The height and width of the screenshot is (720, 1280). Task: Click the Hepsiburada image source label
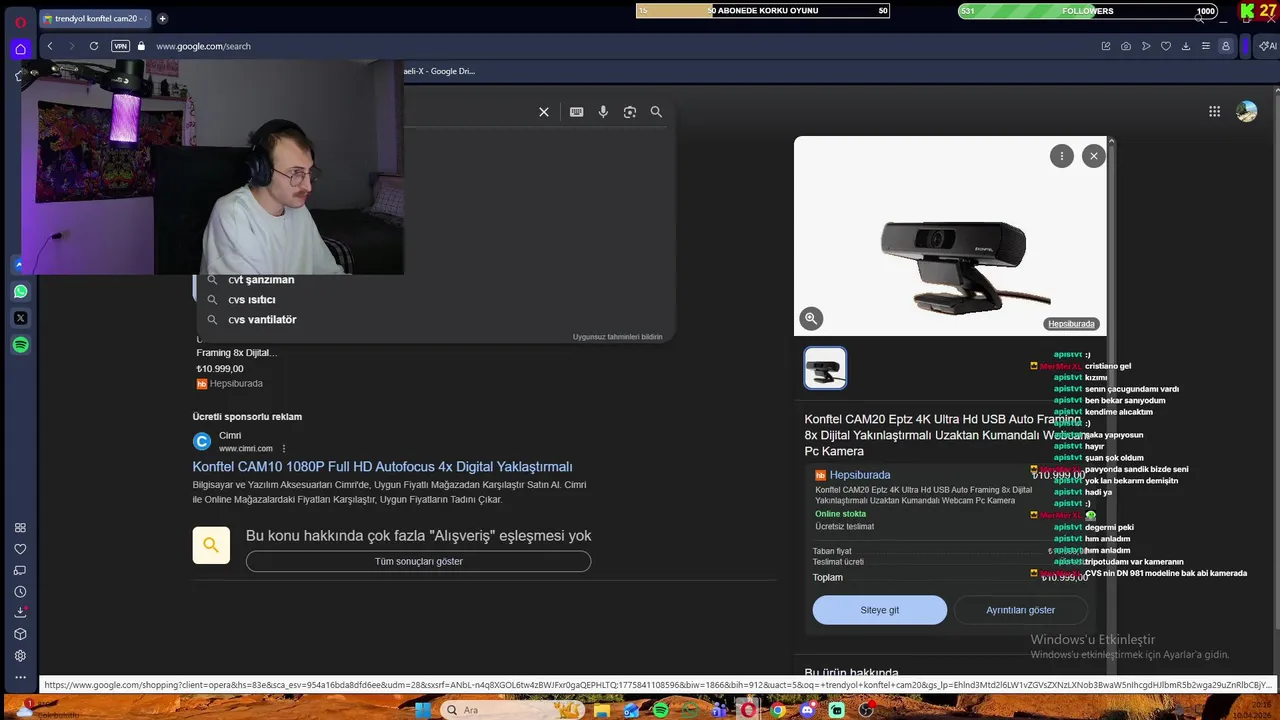pyautogui.click(x=1071, y=324)
